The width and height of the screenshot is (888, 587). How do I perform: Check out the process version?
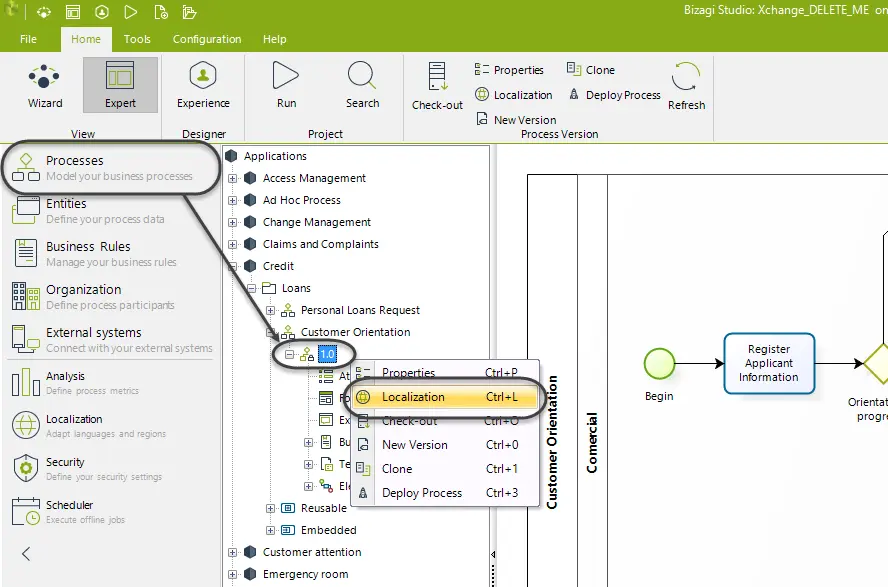(x=437, y=87)
